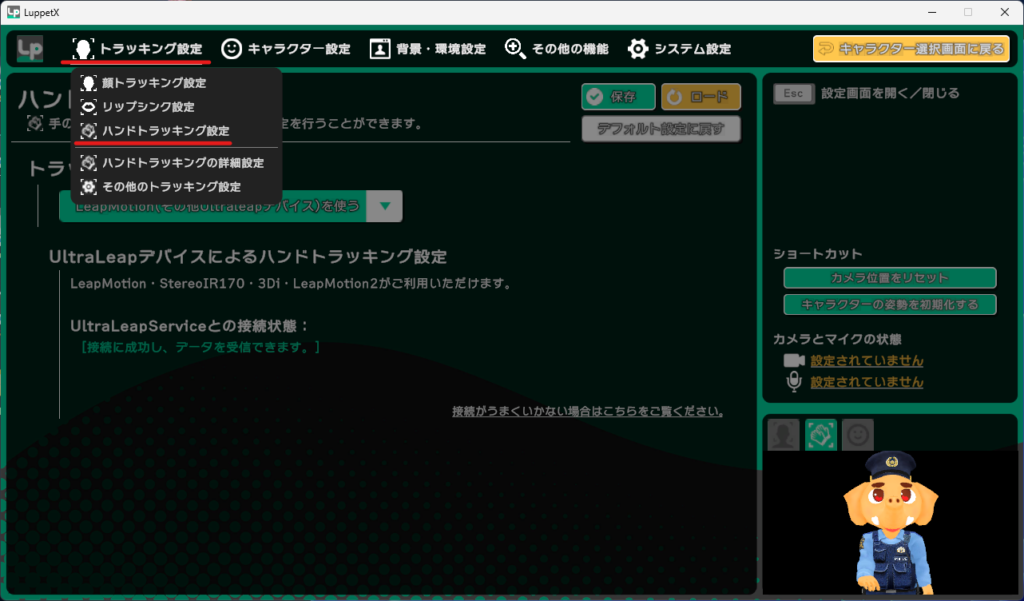Click the picture icon beside 背景・環境設定
The image size is (1024, 601).
tap(380, 47)
